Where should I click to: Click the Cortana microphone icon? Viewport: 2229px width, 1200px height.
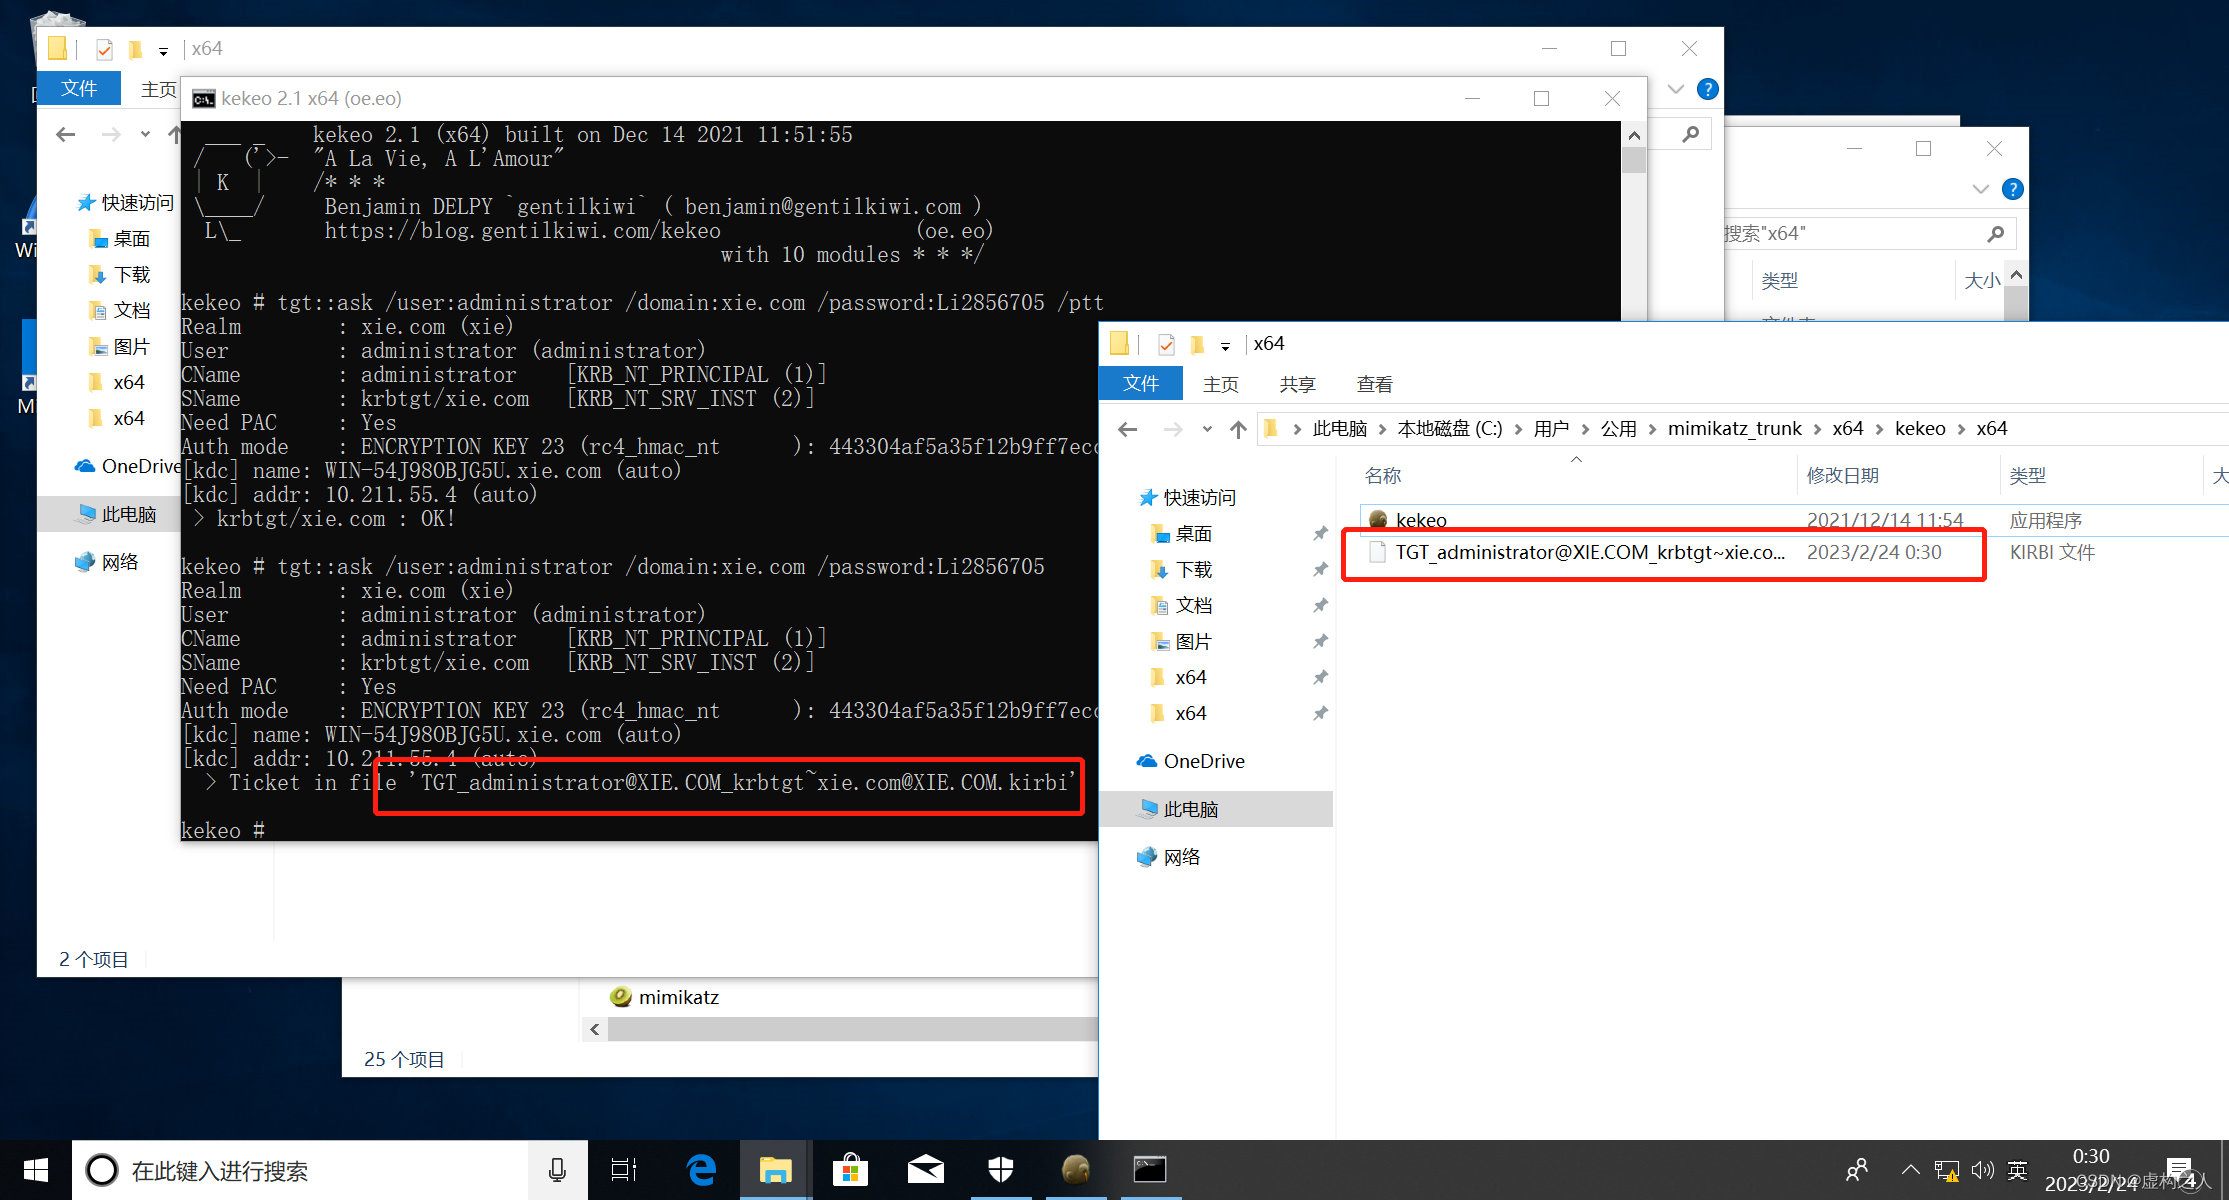(557, 1169)
